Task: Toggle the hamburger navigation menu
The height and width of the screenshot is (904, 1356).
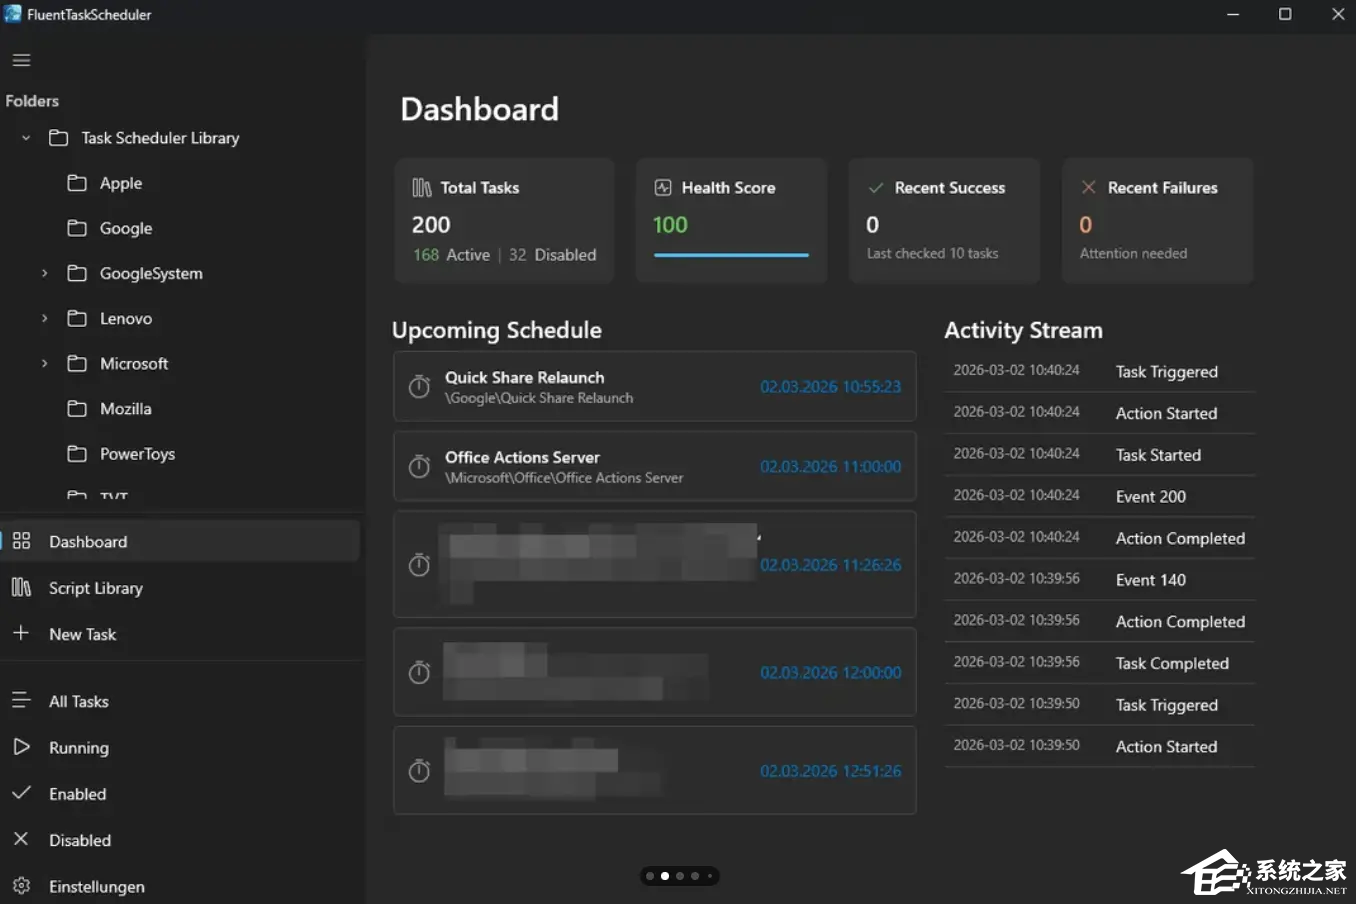Action: pos(21,60)
